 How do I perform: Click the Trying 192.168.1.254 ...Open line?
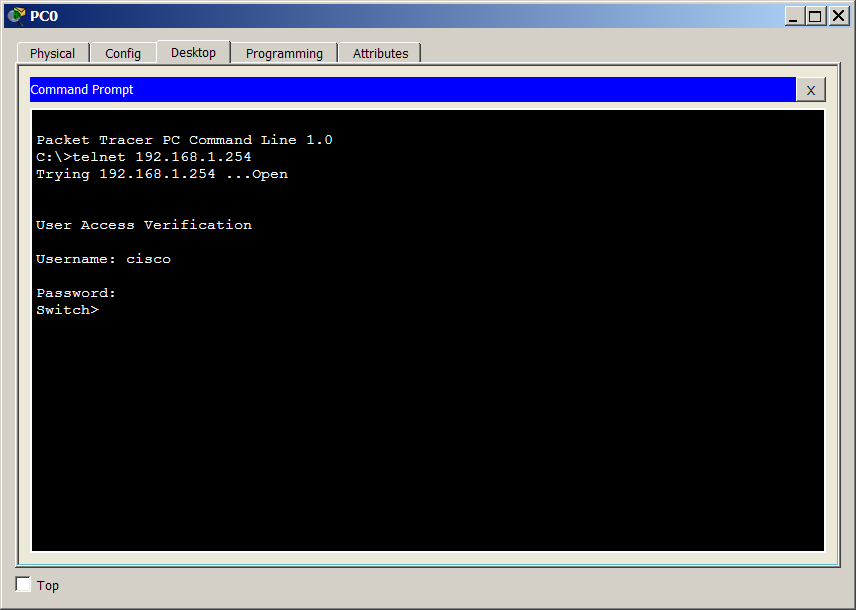tap(162, 174)
